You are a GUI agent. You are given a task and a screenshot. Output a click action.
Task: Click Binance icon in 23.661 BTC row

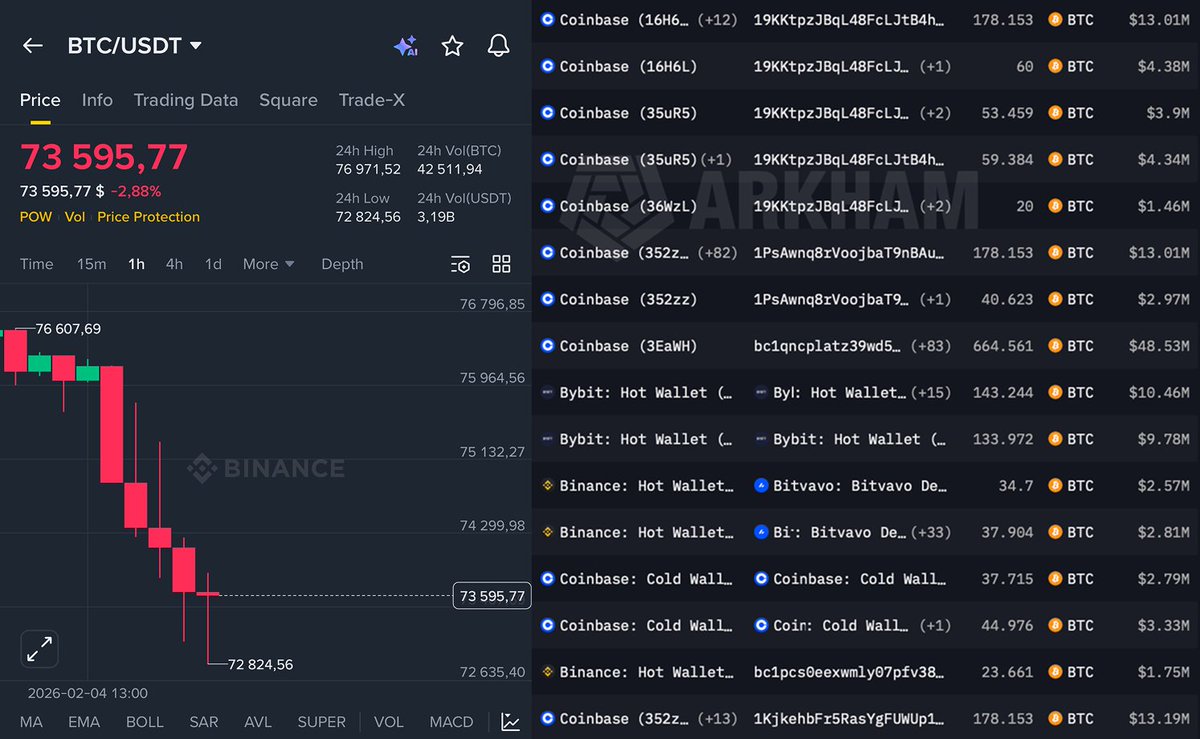point(547,672)
